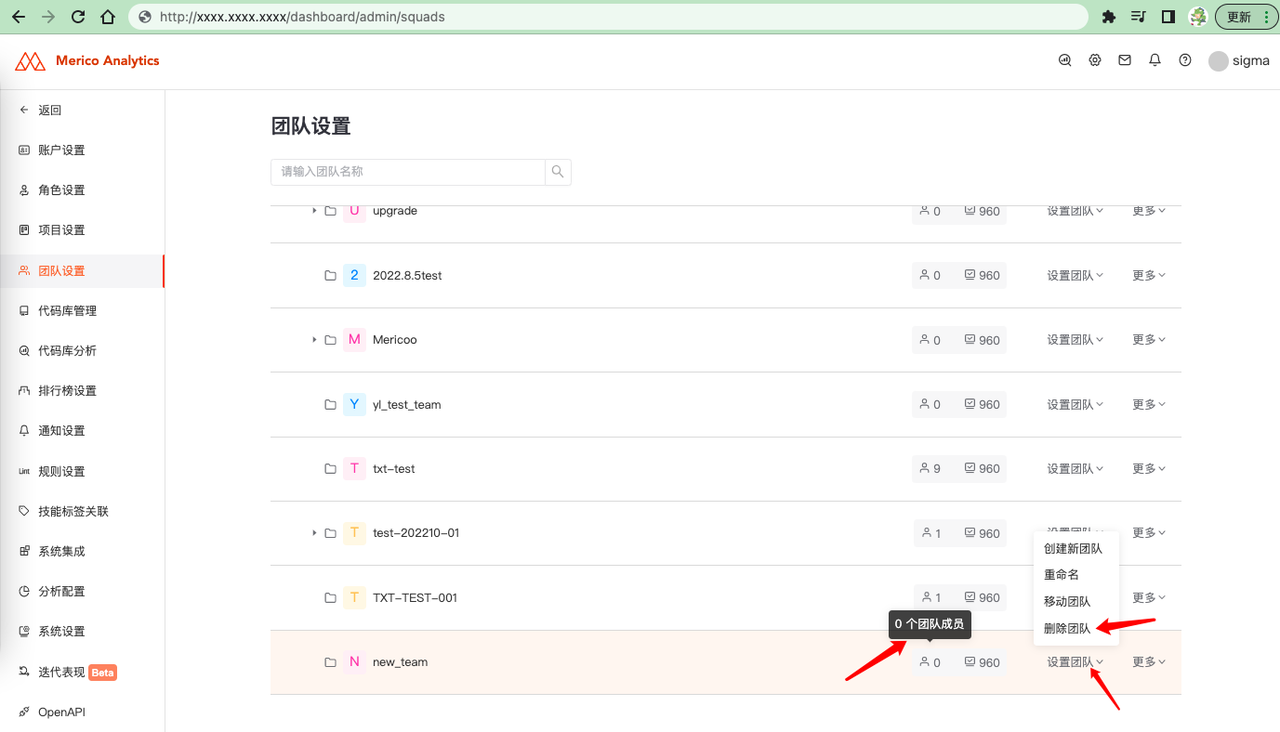Click the 960 badge for yl_test_team
This screenshot has width=1280, height=732.
(982, 404)
